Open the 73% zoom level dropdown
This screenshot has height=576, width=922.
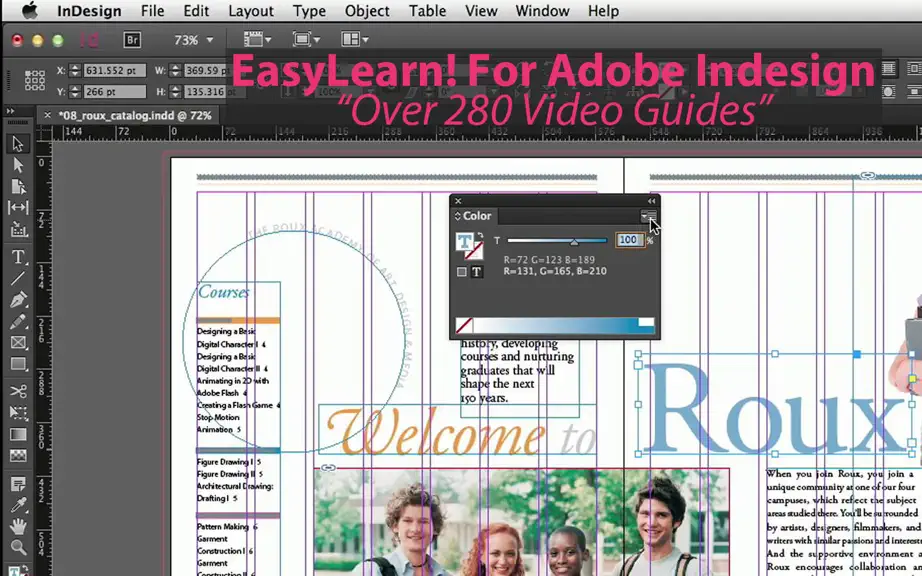pos(193,40)
